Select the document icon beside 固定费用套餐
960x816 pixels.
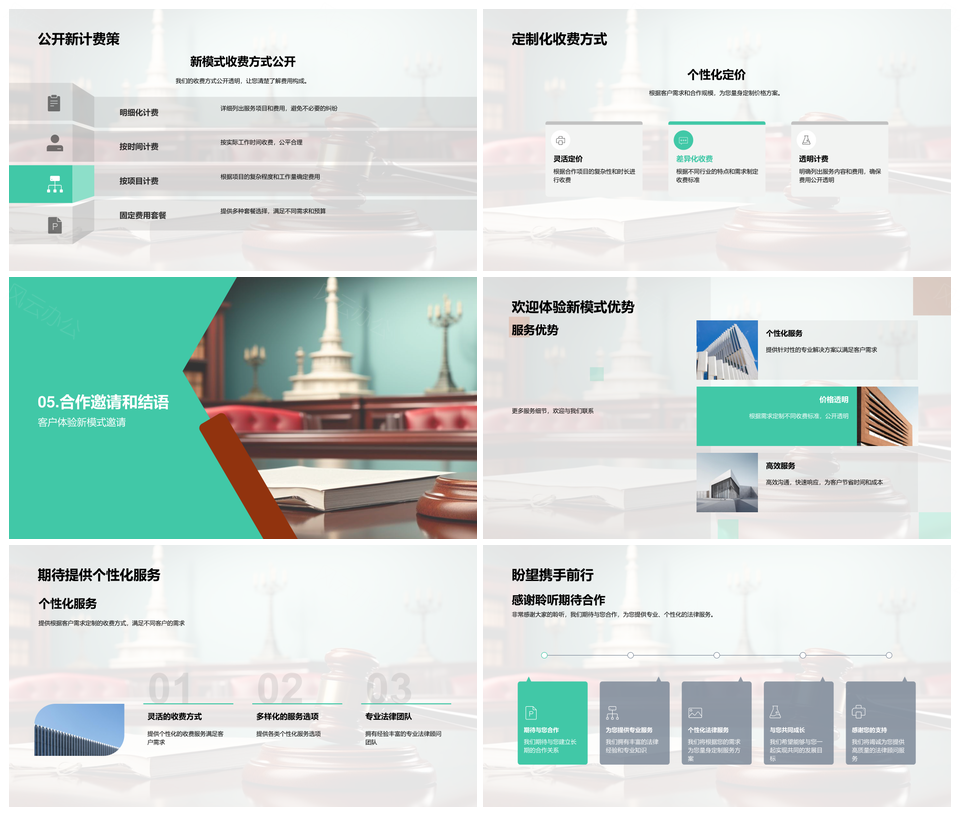(54, 225)
